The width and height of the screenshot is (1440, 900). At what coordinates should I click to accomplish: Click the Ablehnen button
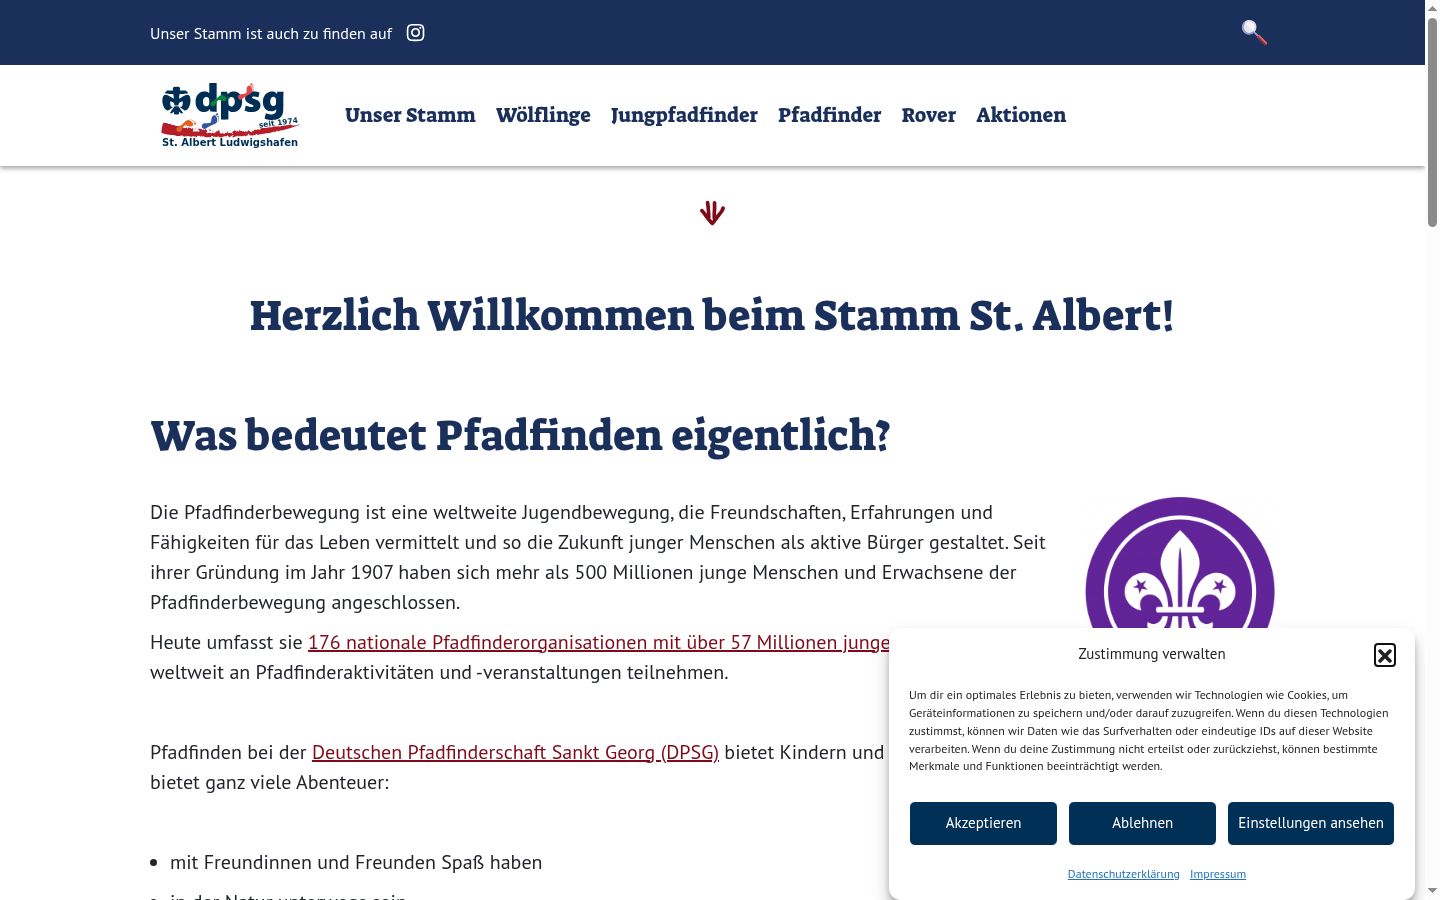click(x=1142, y=823)
